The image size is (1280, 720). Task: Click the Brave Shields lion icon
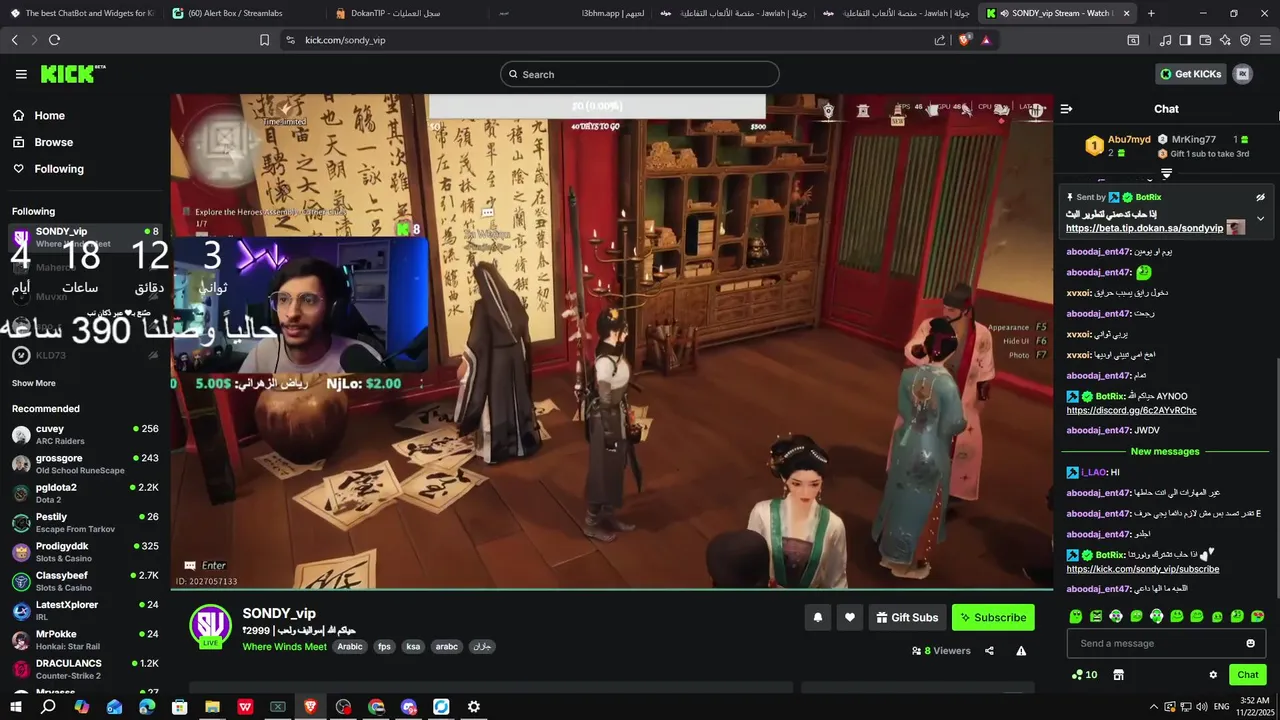point(964,40)
